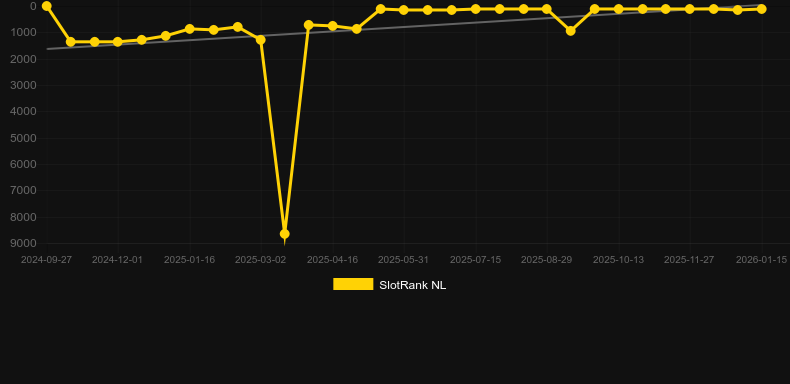Image resolution: width=790 pixels, height=384 pixels.
Task: Click the 3000 y-axis label
Action: [23, 85]
